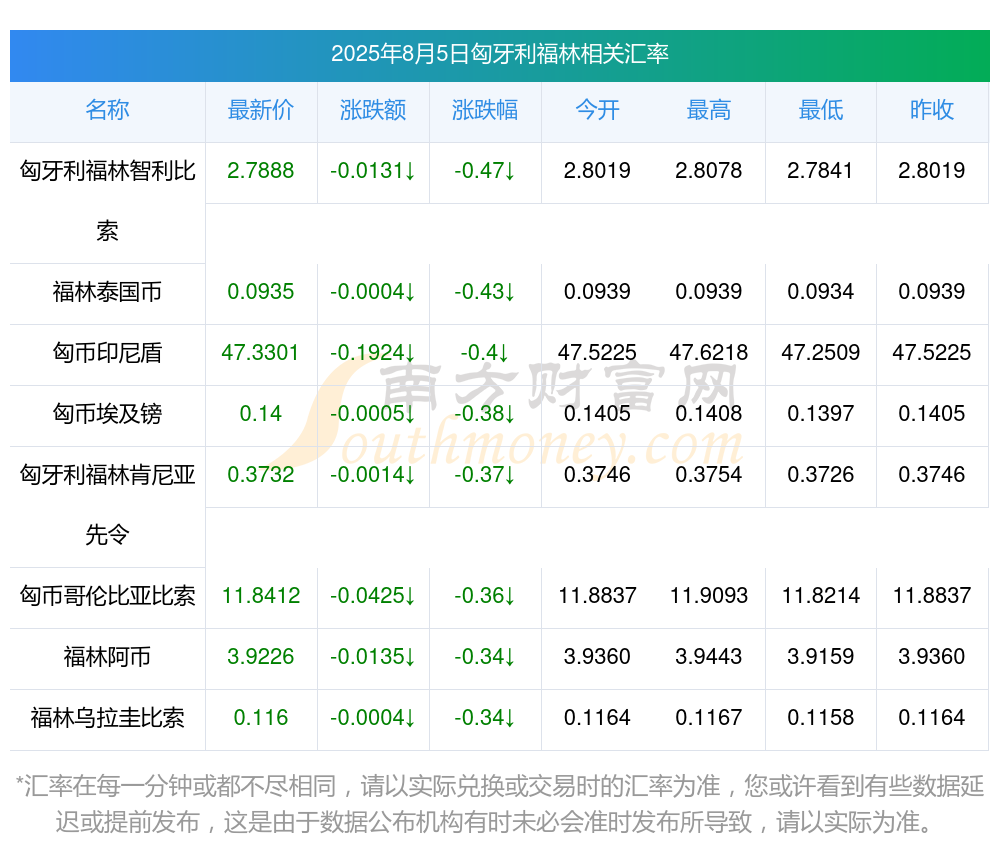Click the 今开 column header
The height and width of the screenshot is (853, 1000).
click(597, 110)
